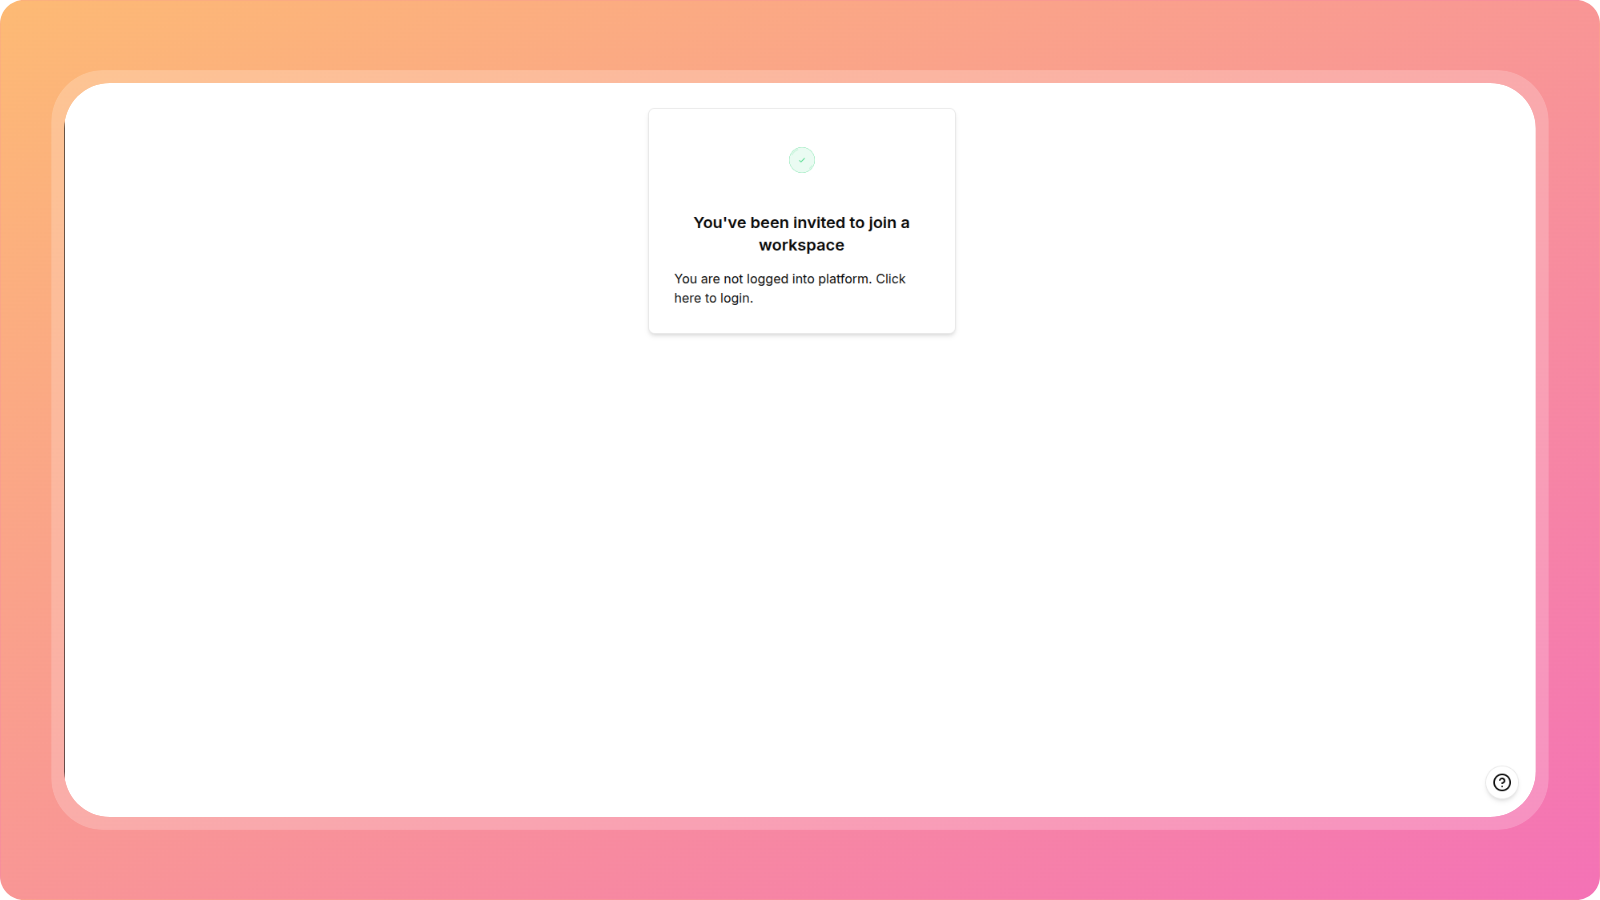Image resolution: width=1600 pixels, height=900 pixels.
Task: Click the tiny checkmark inside green circle
Action: coord(802,160)
